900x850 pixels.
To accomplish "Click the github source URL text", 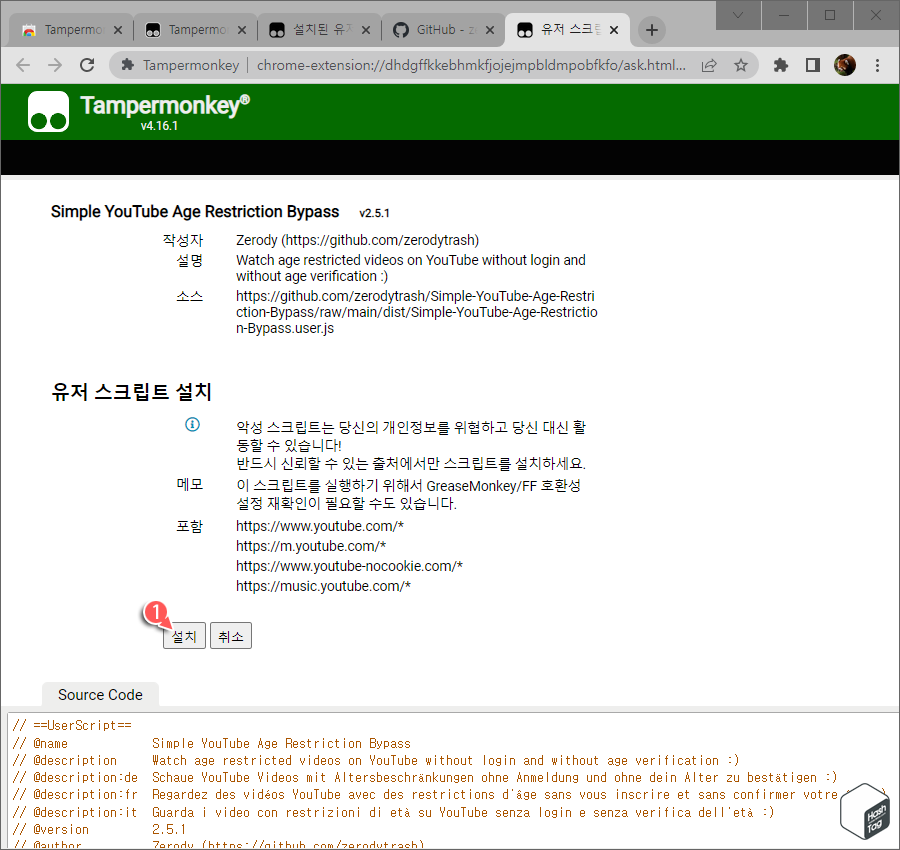I will 417,312.
